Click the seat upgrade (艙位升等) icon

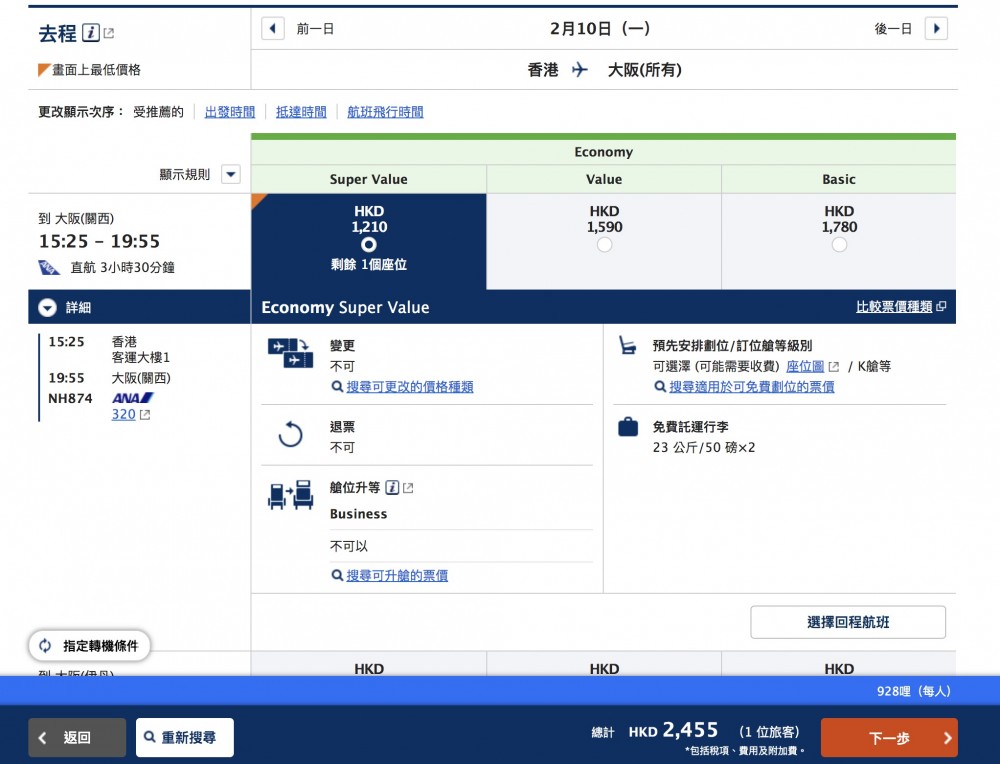pos(290,495)
